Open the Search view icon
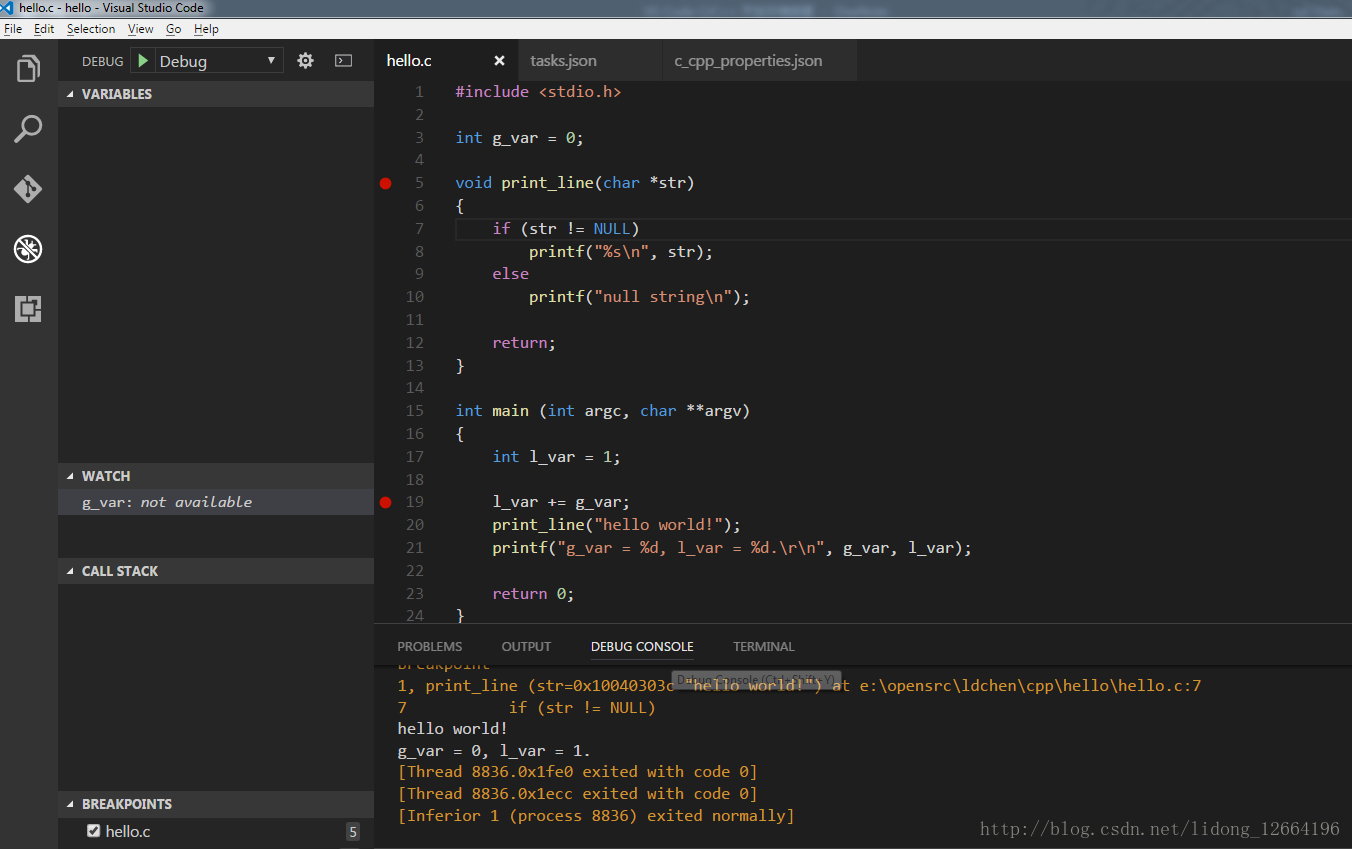The image size is (1352, 849). pos(28,129)
